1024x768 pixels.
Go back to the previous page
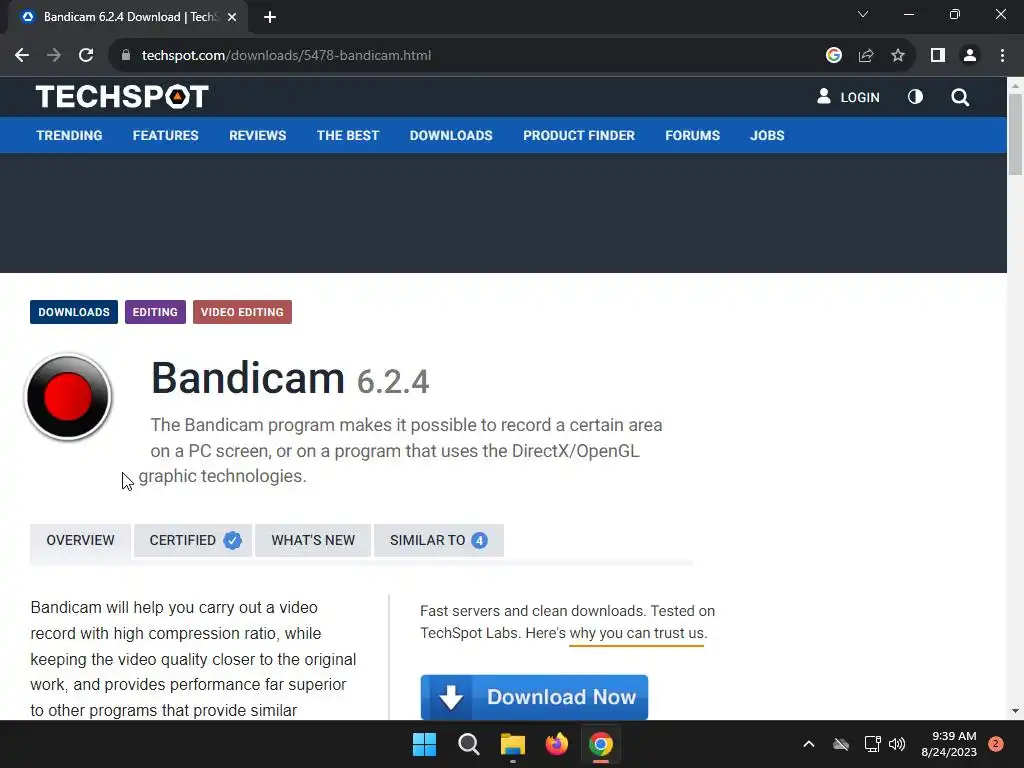pos(22,56)
